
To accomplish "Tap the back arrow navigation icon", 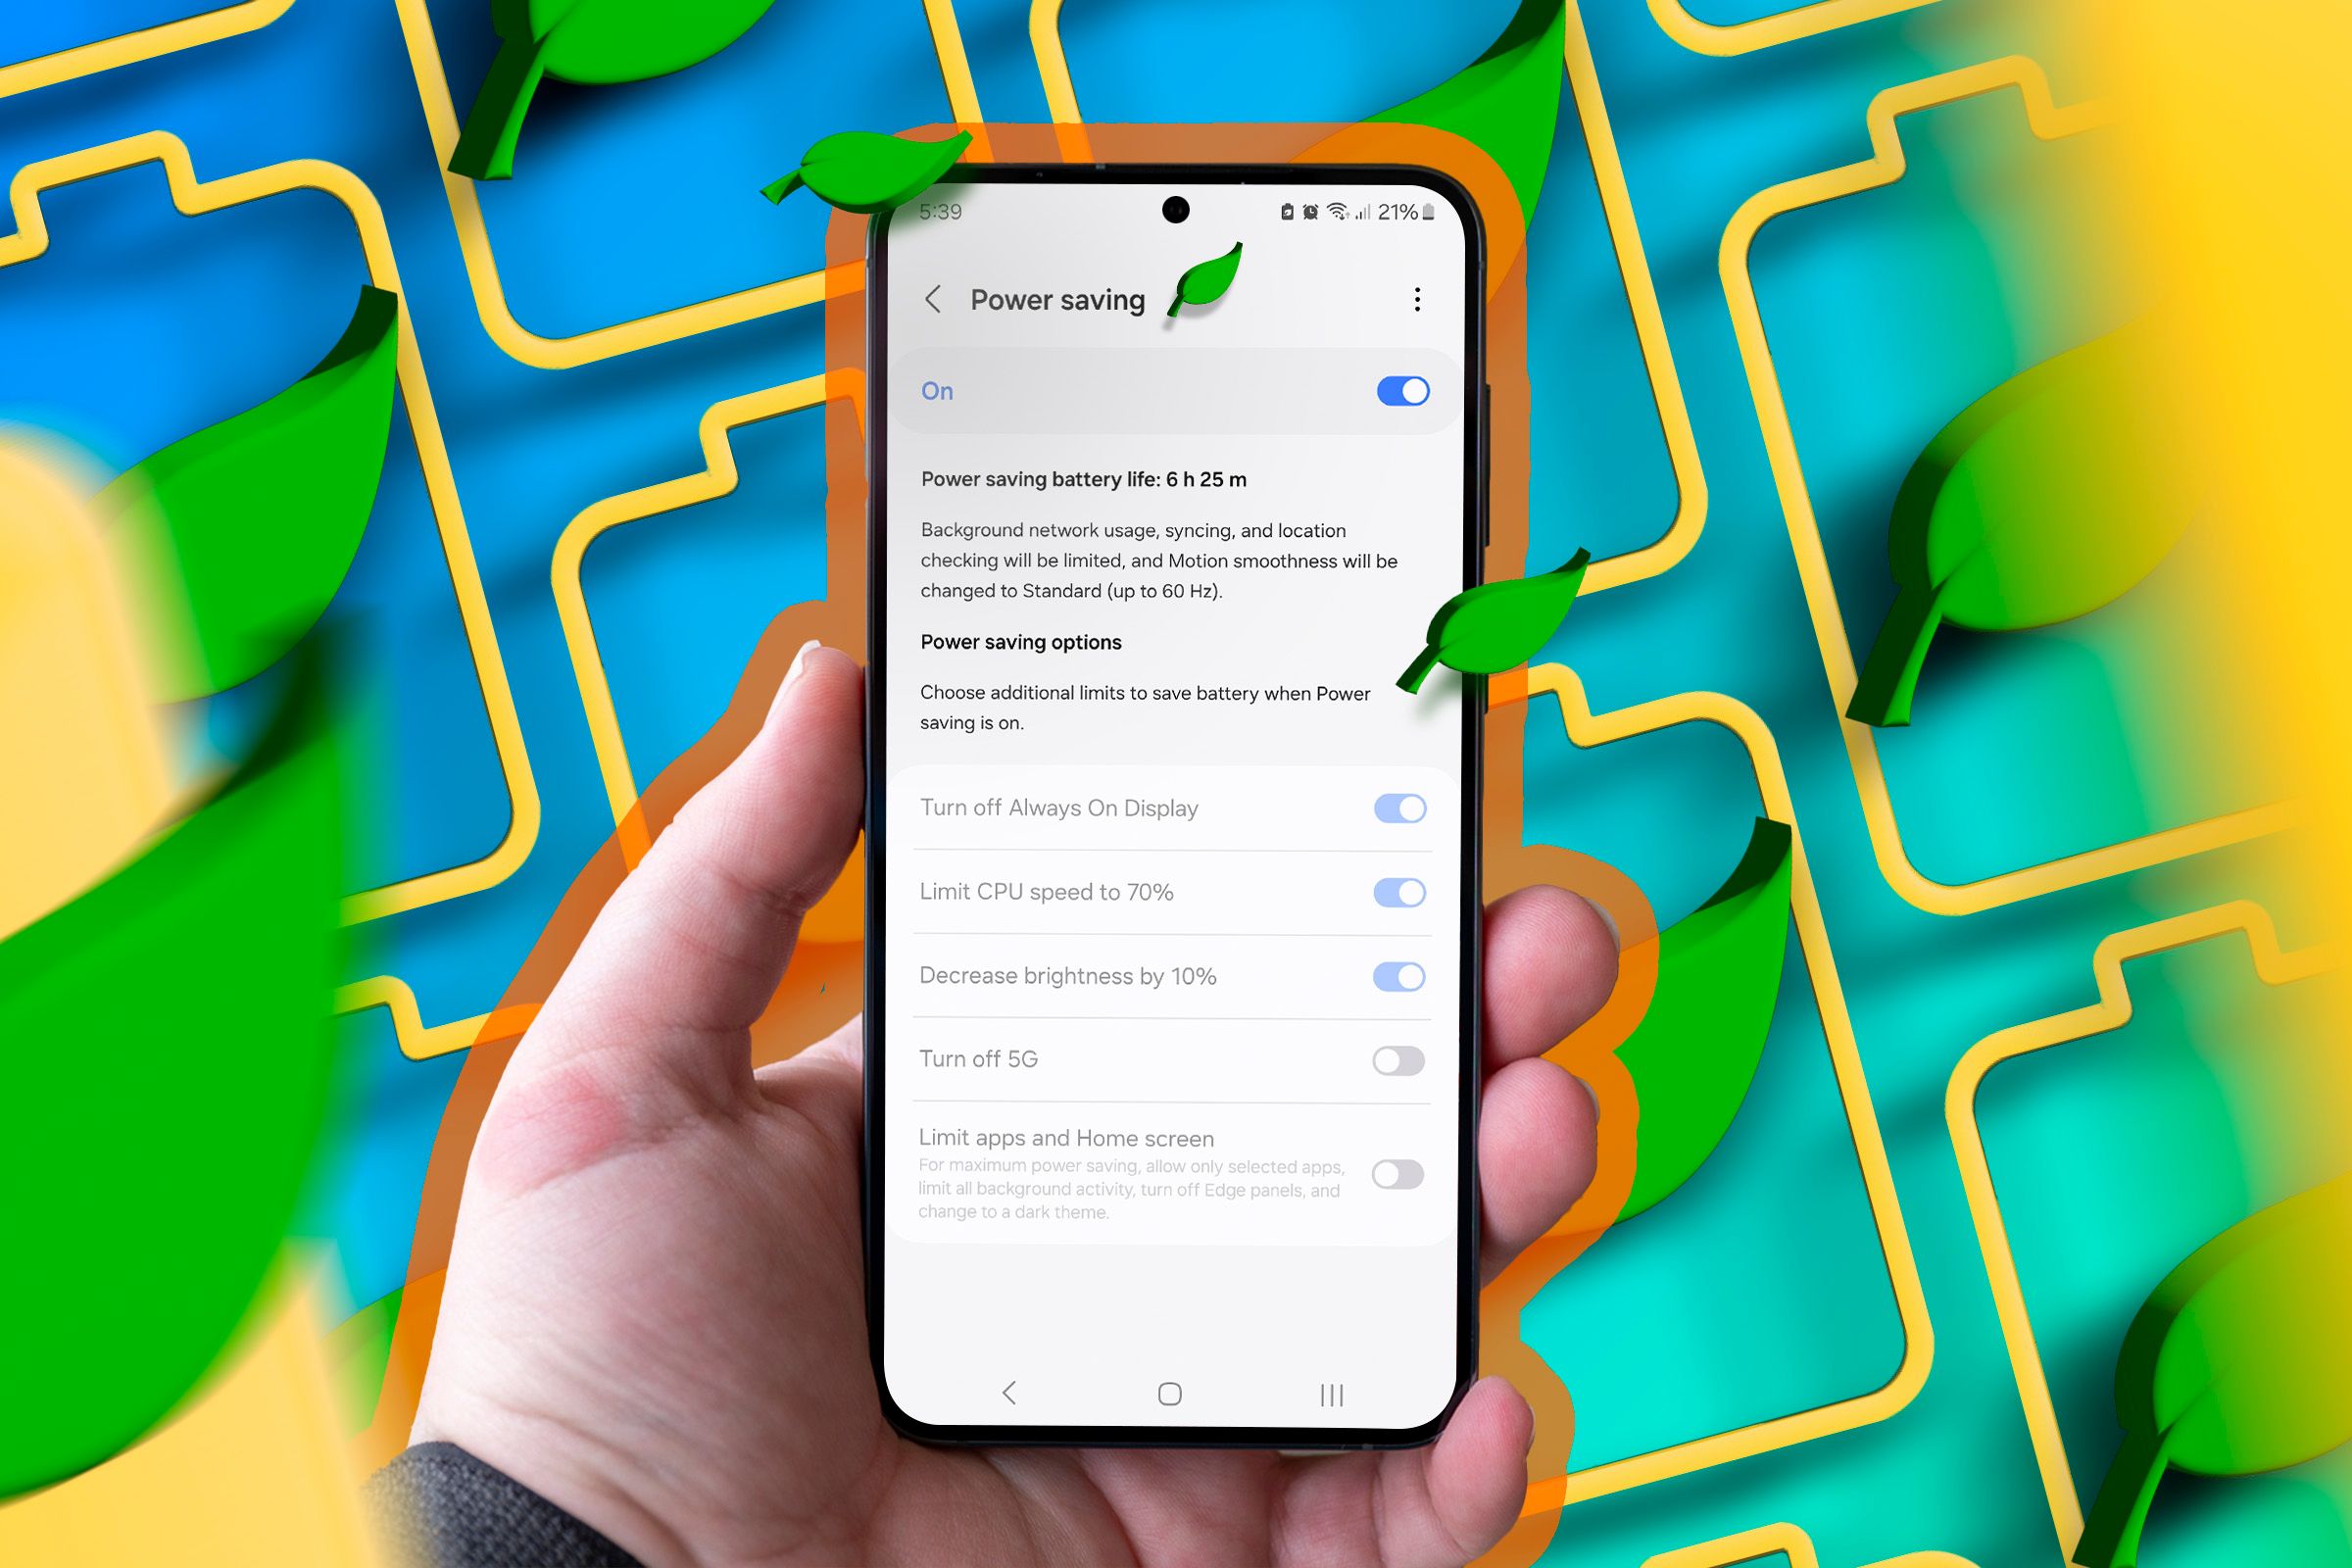I will tap(940, 296).
